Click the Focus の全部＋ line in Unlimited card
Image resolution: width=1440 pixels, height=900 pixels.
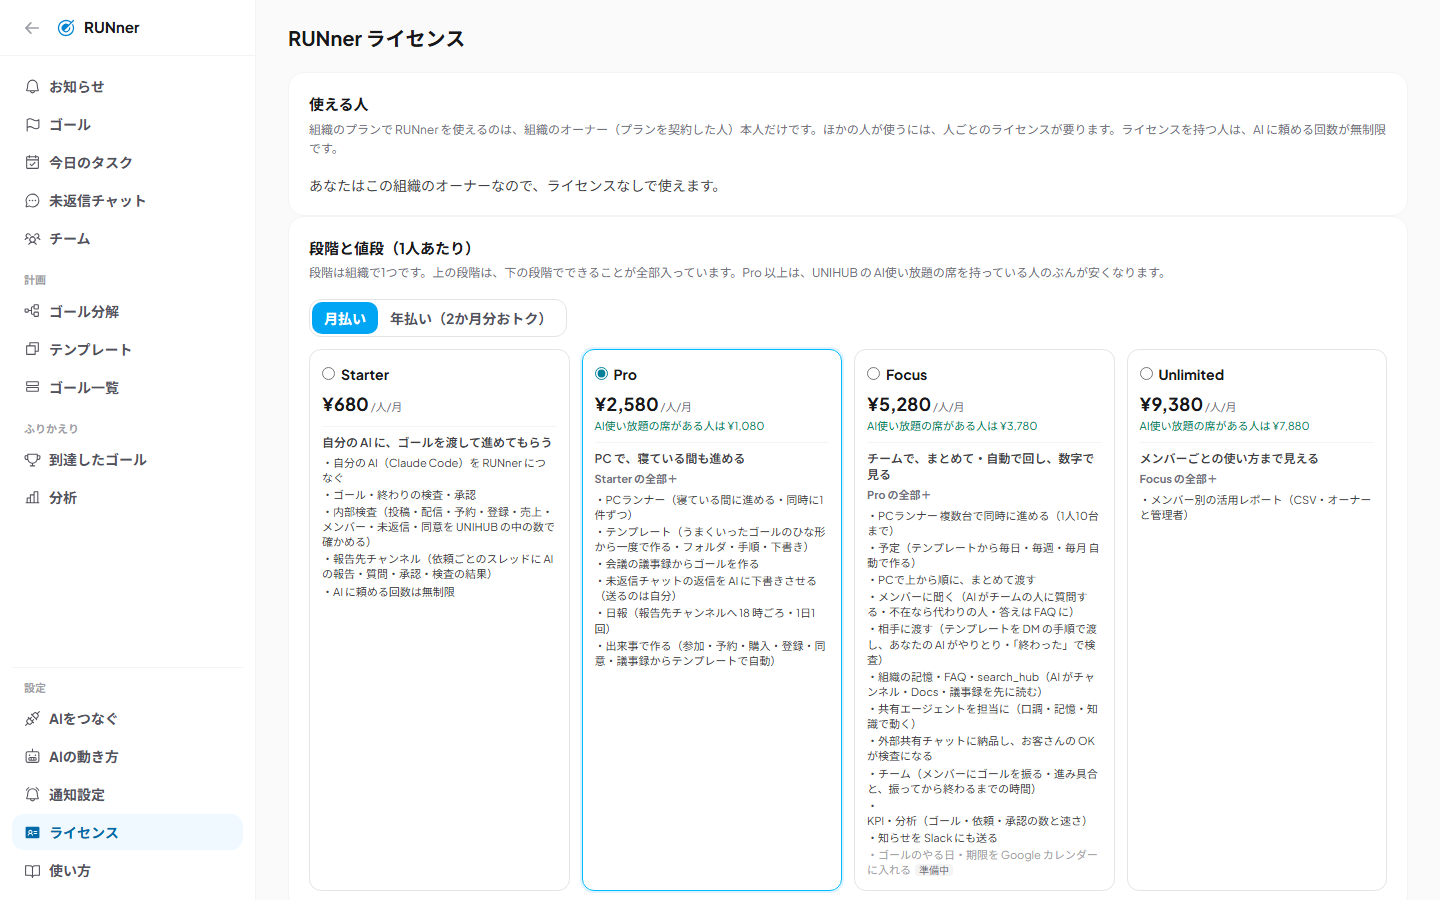click(1178, 479)
